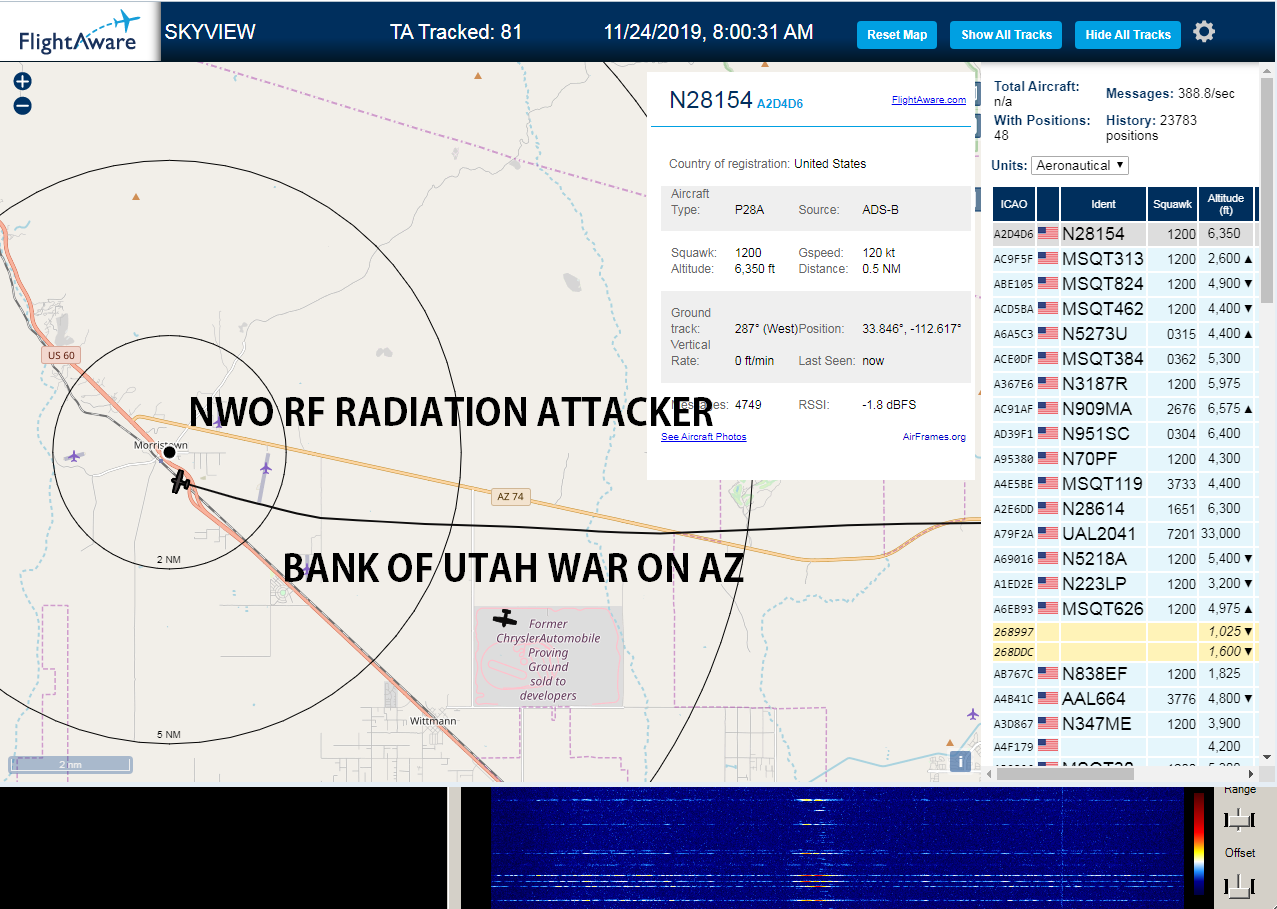This screenshot has height=909, width=1277.
Task: Click the FlightAware logo
Action: click(x=80, y=32)
